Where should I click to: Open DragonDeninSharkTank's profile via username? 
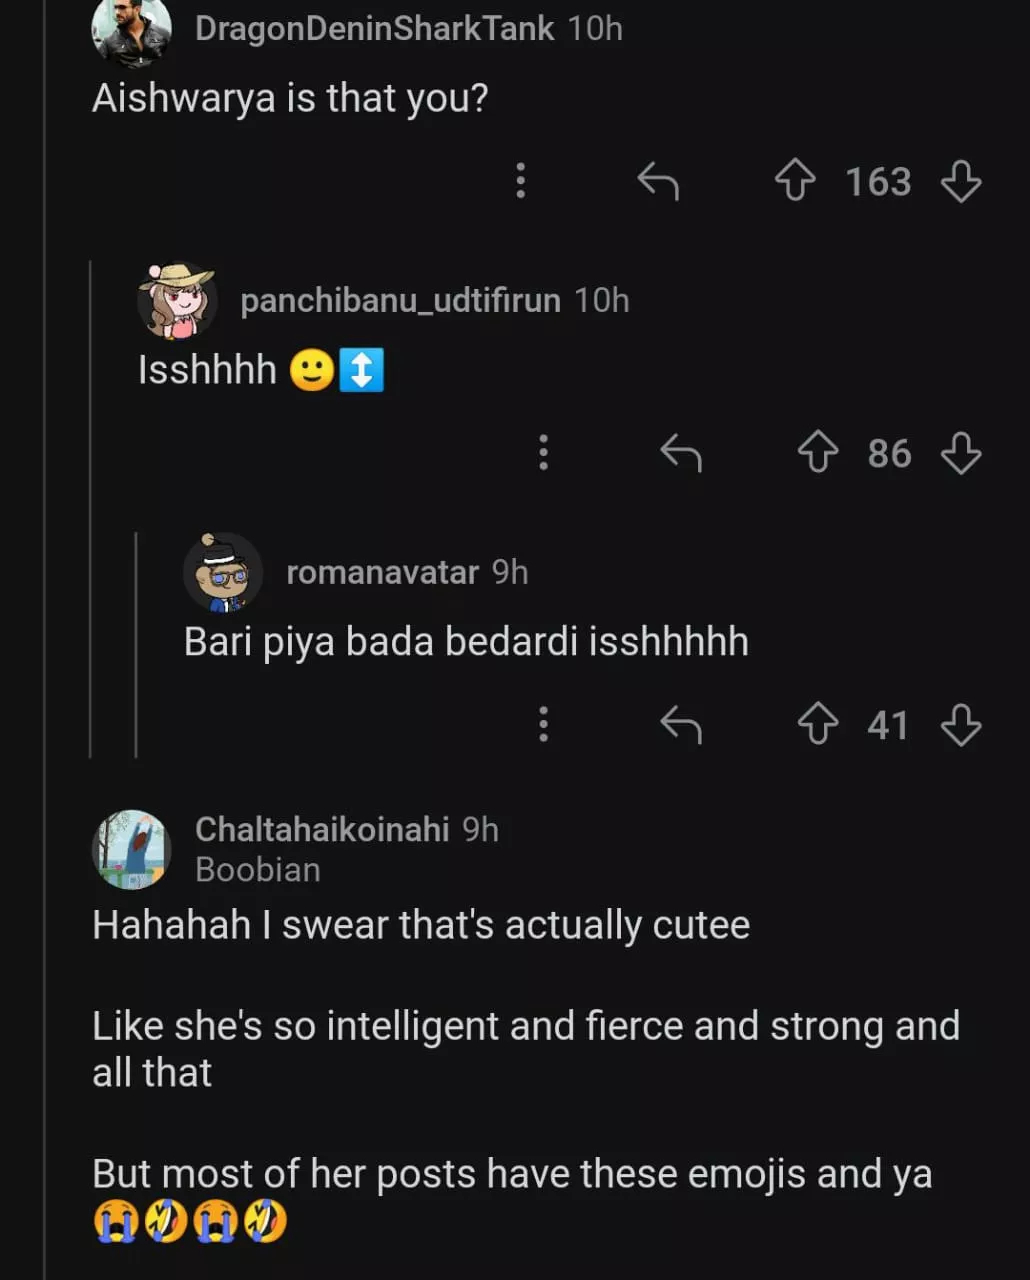point(374,28)
